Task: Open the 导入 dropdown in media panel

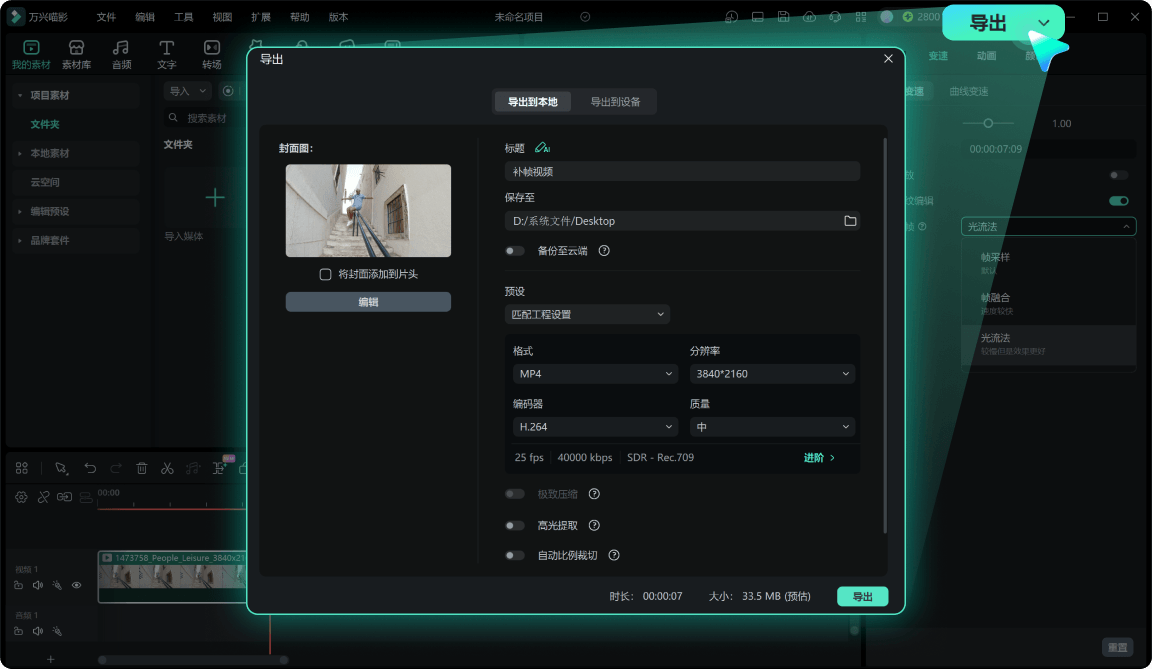Action: (x=187, y=91)
